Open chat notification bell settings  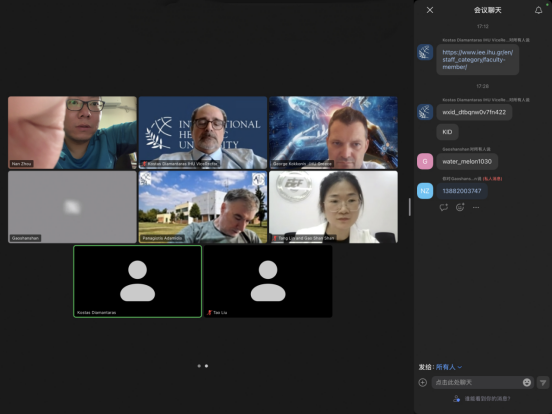pyautogui.click(x=539, y=10)
